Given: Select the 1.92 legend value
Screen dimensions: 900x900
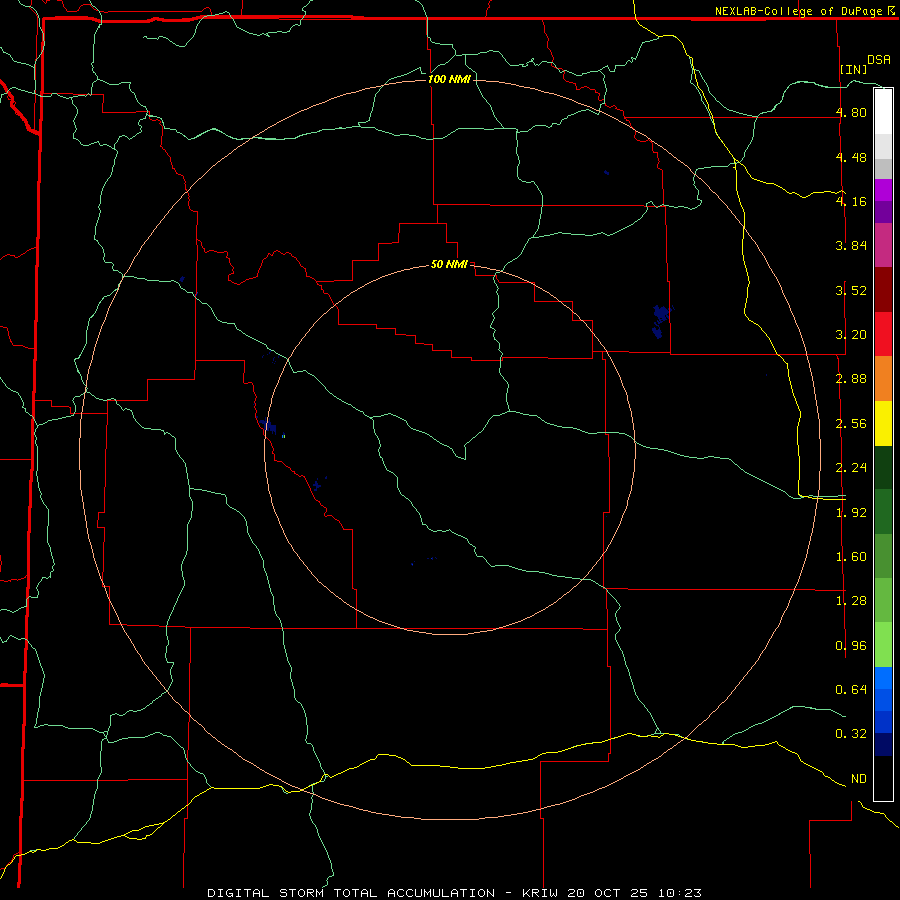Looking at the screenshot, I should point(851,513).
